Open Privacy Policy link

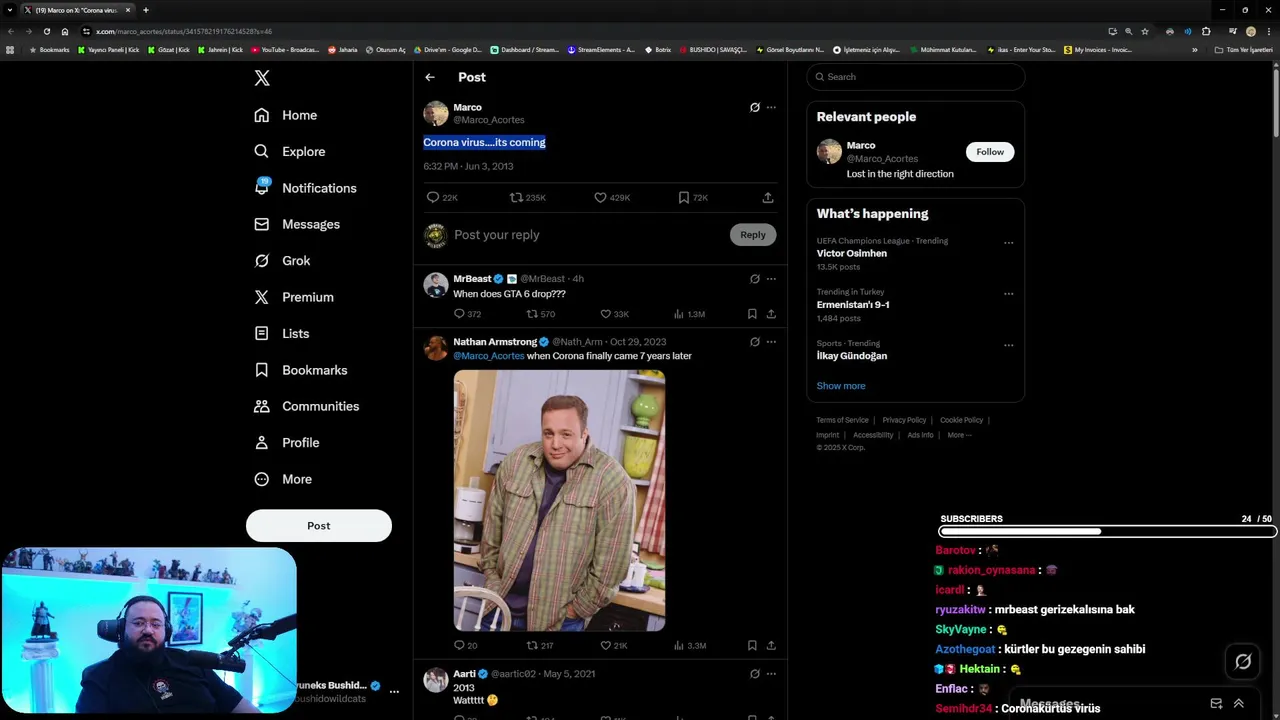click(904, 420)
